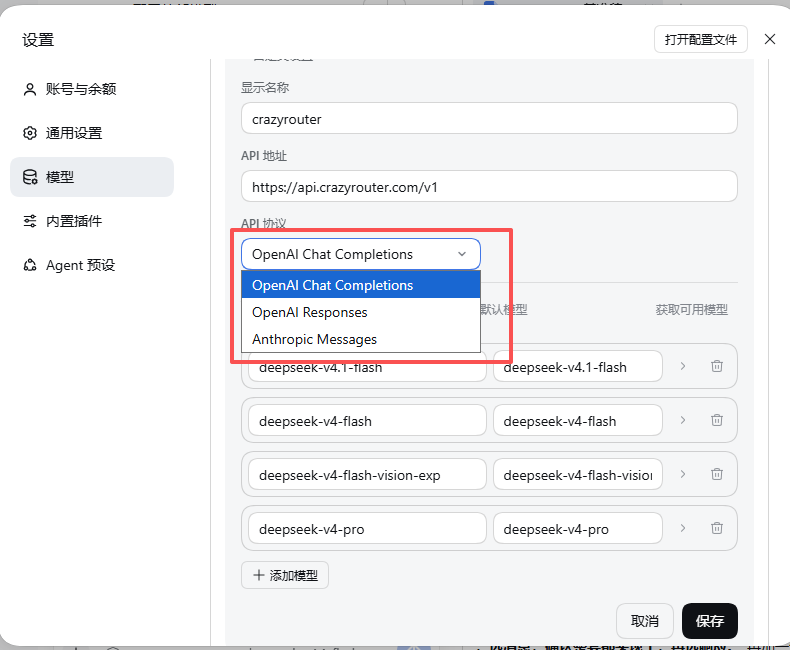
Task: Click the deepseek-v4-flash-vision-exp model ID field
Action: [367, 474]
